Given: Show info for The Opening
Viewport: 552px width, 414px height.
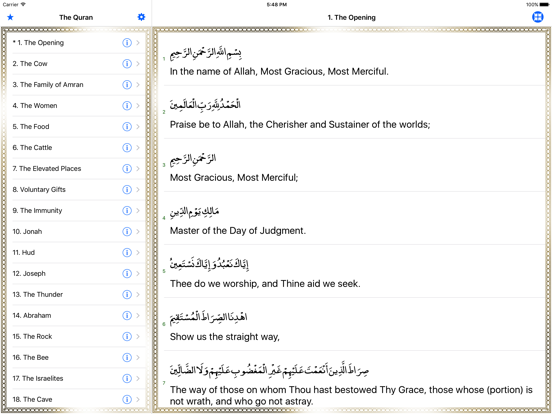Looking at the screenshot, I should (127, 43).
